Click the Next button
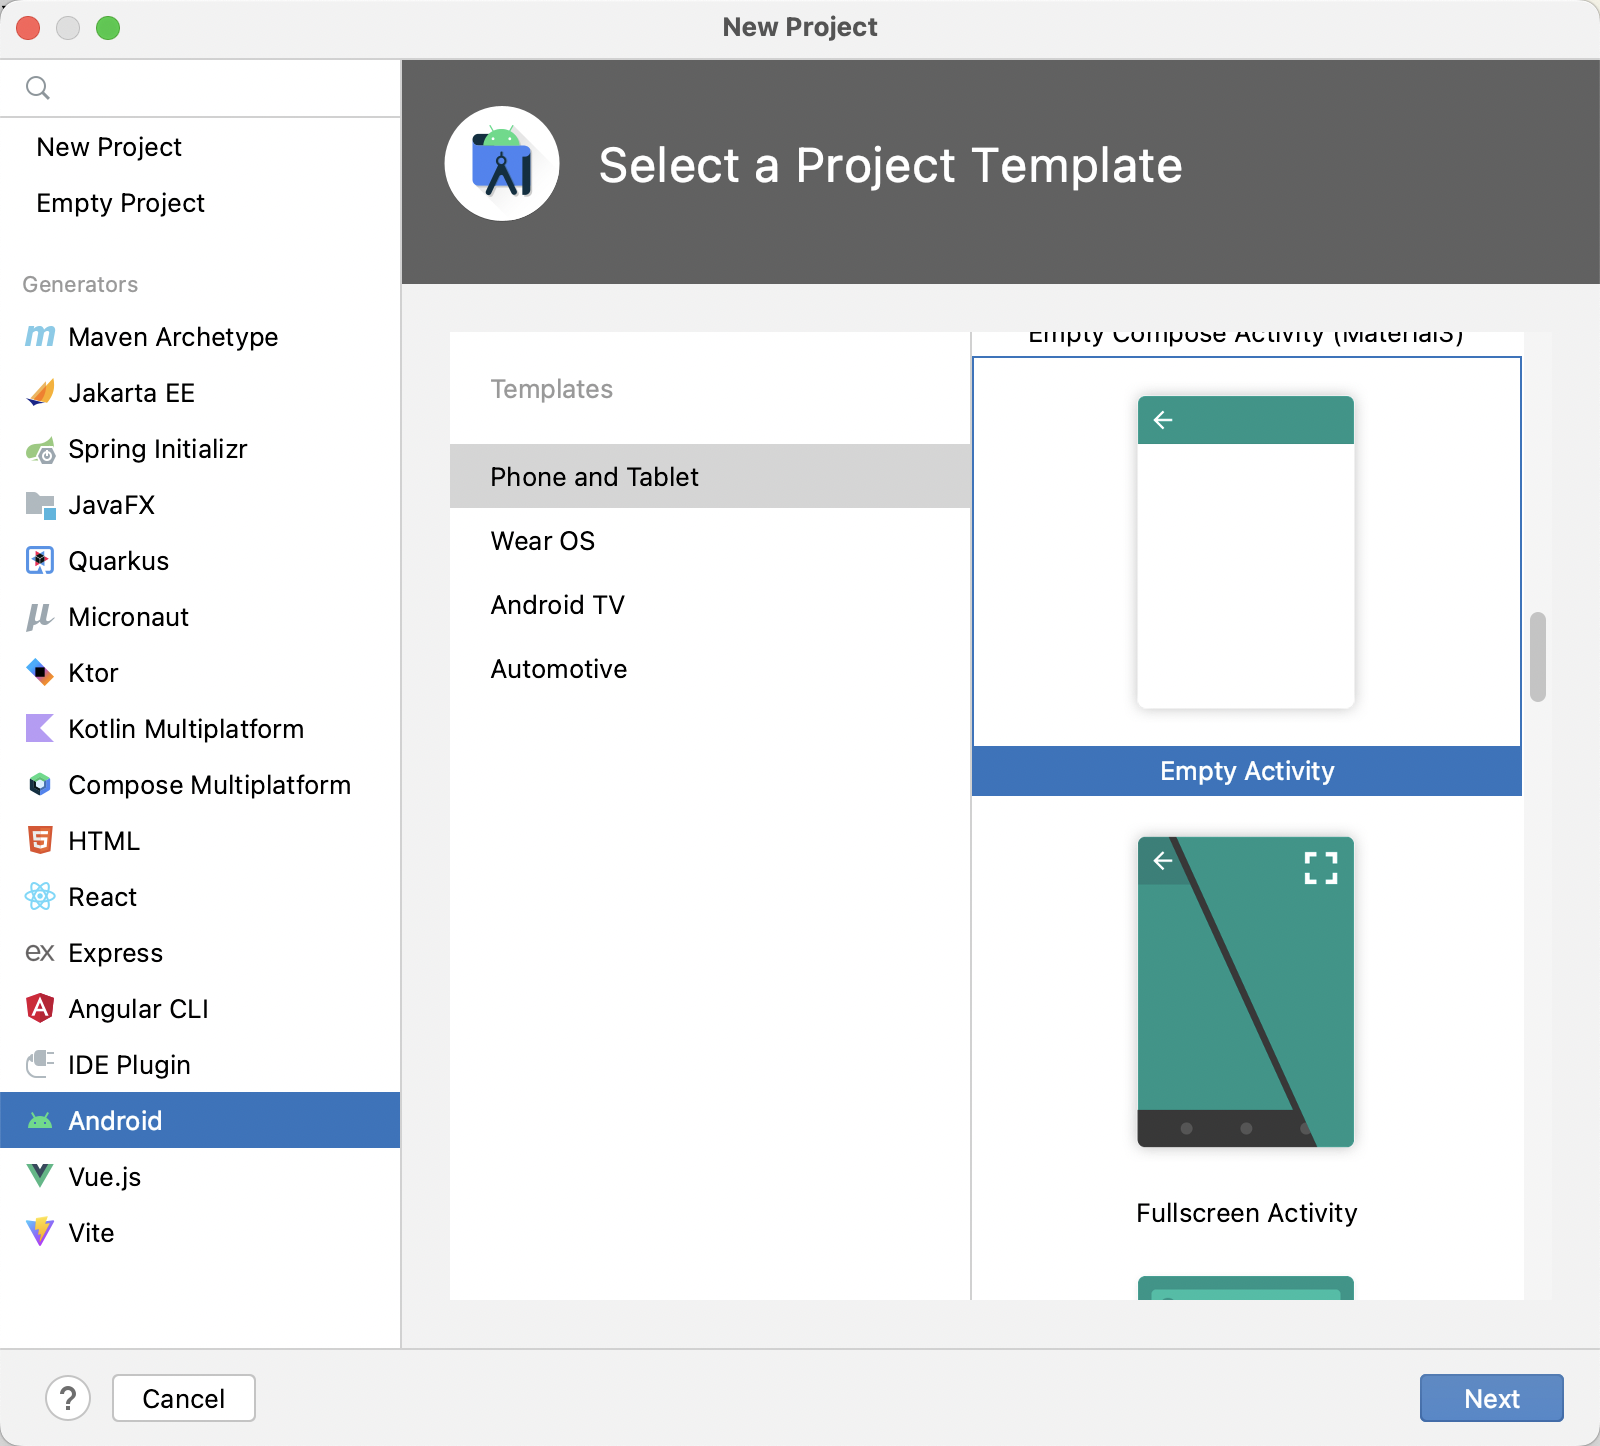 (x=1491, y=1398)
